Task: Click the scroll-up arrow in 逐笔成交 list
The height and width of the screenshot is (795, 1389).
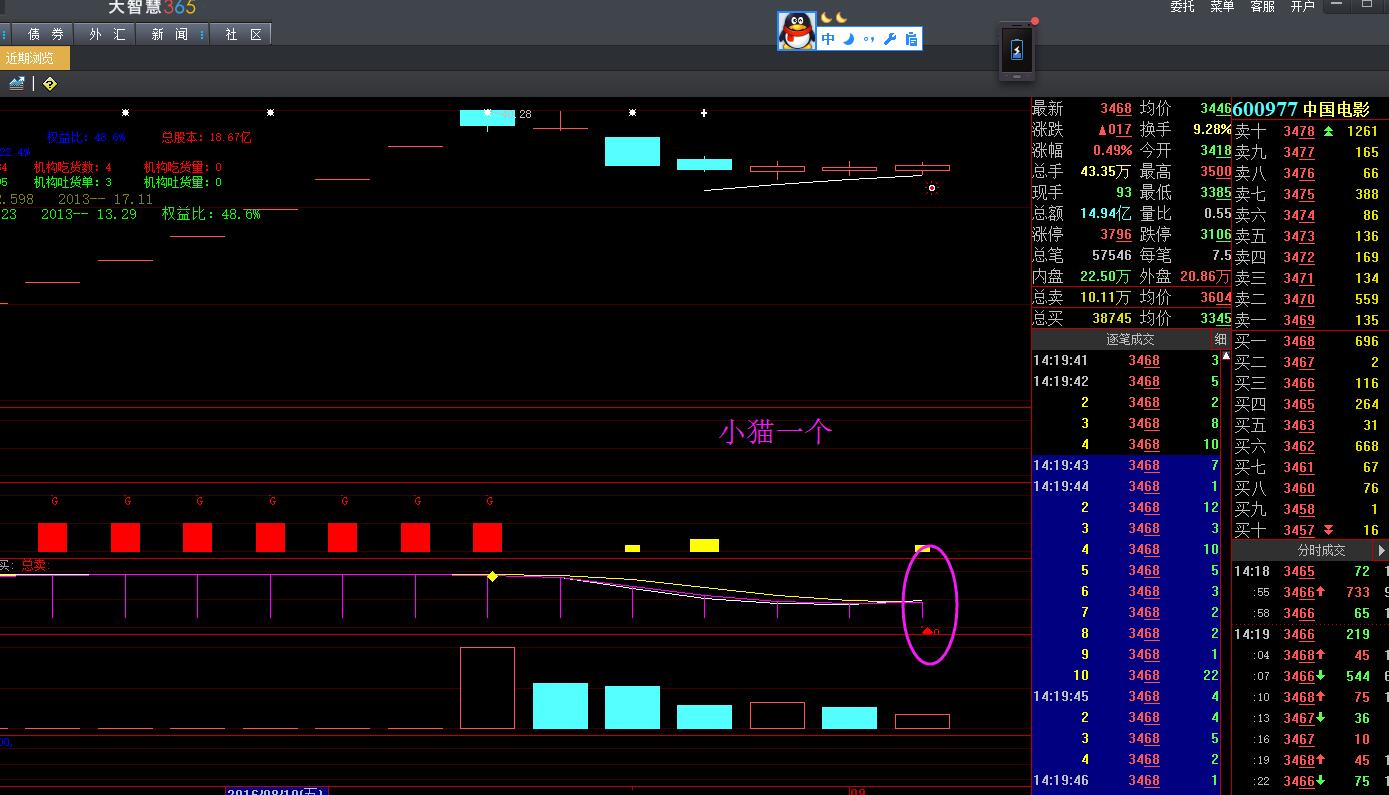Action: (1227, 356)
